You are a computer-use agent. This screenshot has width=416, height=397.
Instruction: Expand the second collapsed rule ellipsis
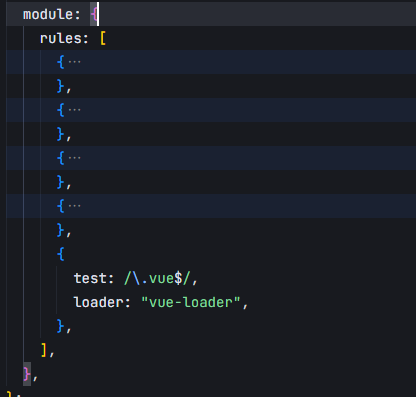coord(74,110)
